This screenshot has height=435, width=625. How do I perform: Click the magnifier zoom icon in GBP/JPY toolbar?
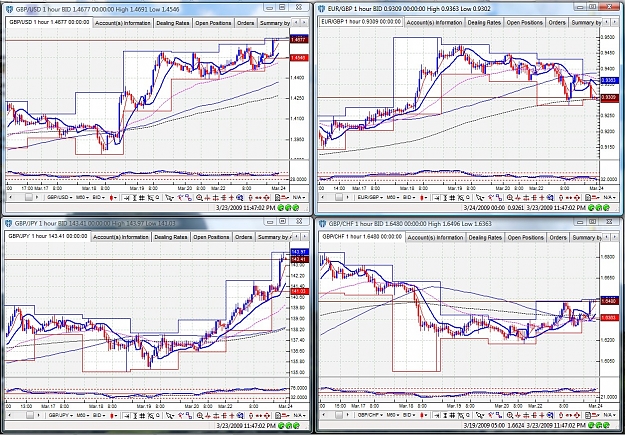coord(200,415)
